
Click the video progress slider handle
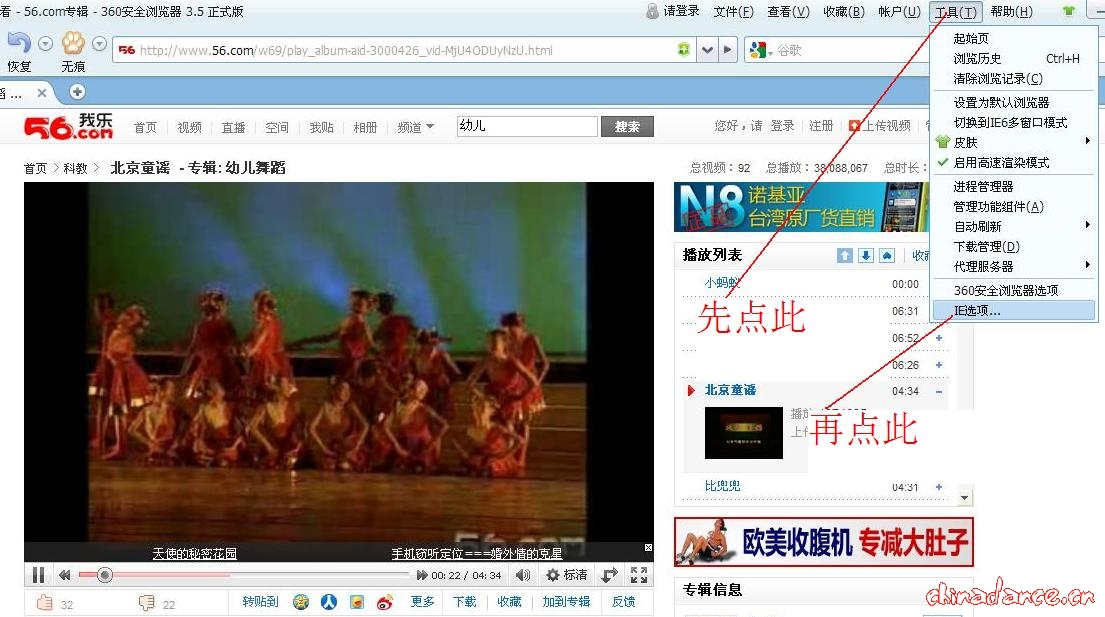click(104, 575)
